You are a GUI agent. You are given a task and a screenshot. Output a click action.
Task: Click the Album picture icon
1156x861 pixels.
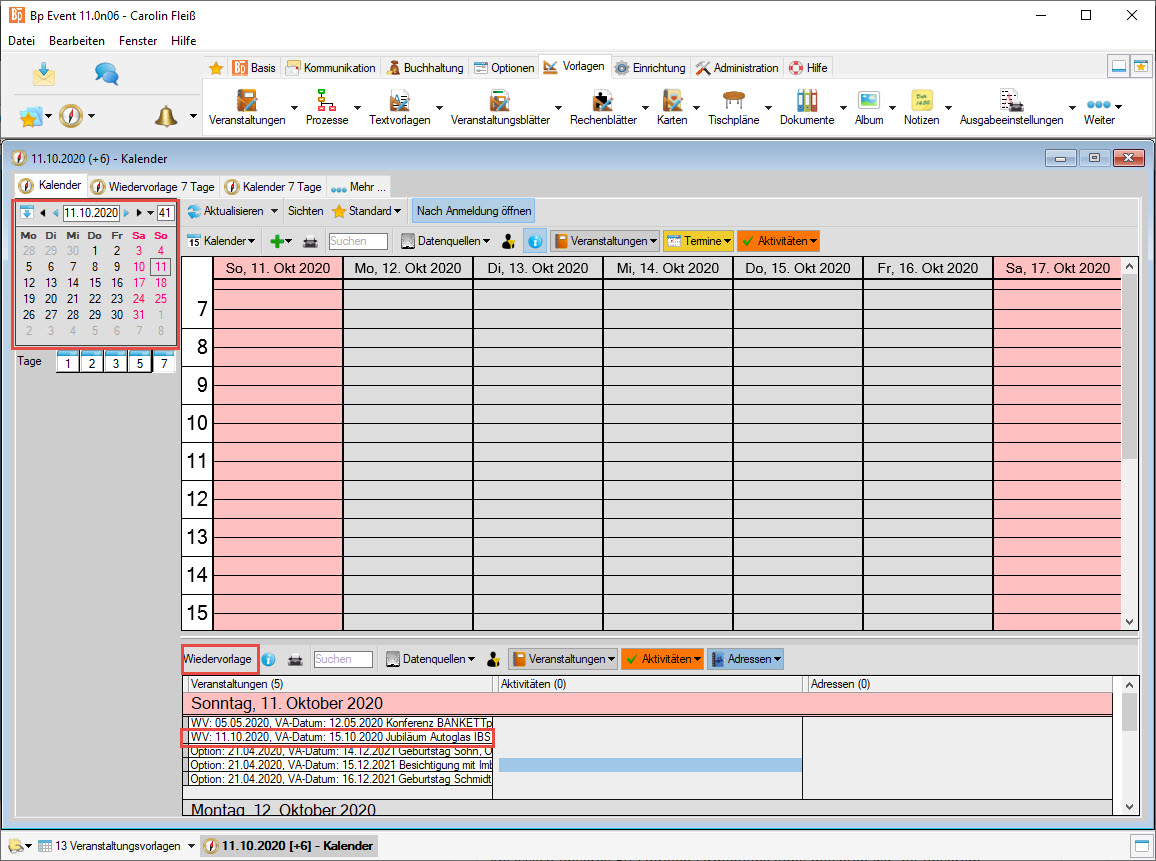868,101
